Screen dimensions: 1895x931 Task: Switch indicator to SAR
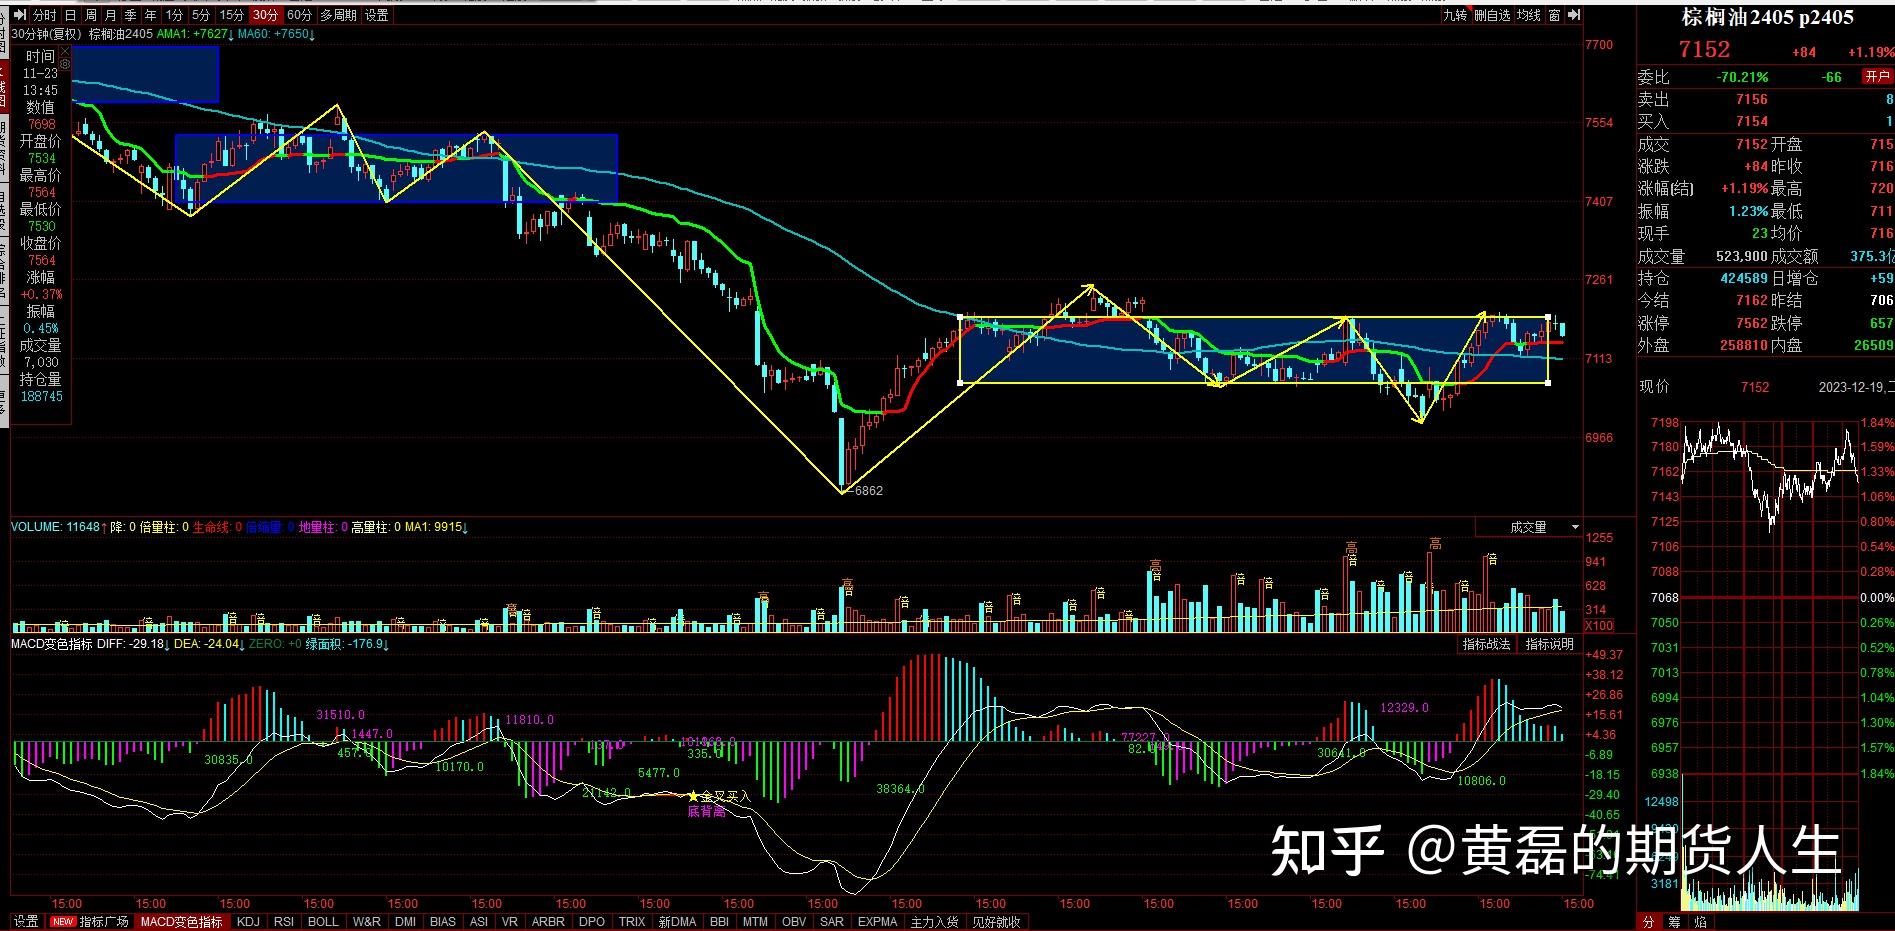click(x=832, y=922)
